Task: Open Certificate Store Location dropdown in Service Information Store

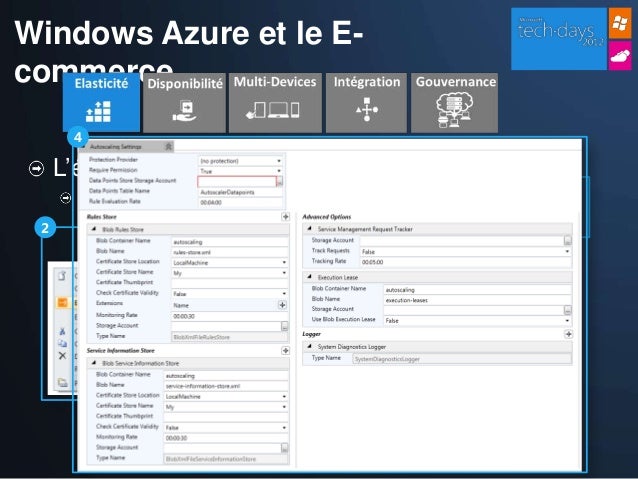Action: pos(284,396)
